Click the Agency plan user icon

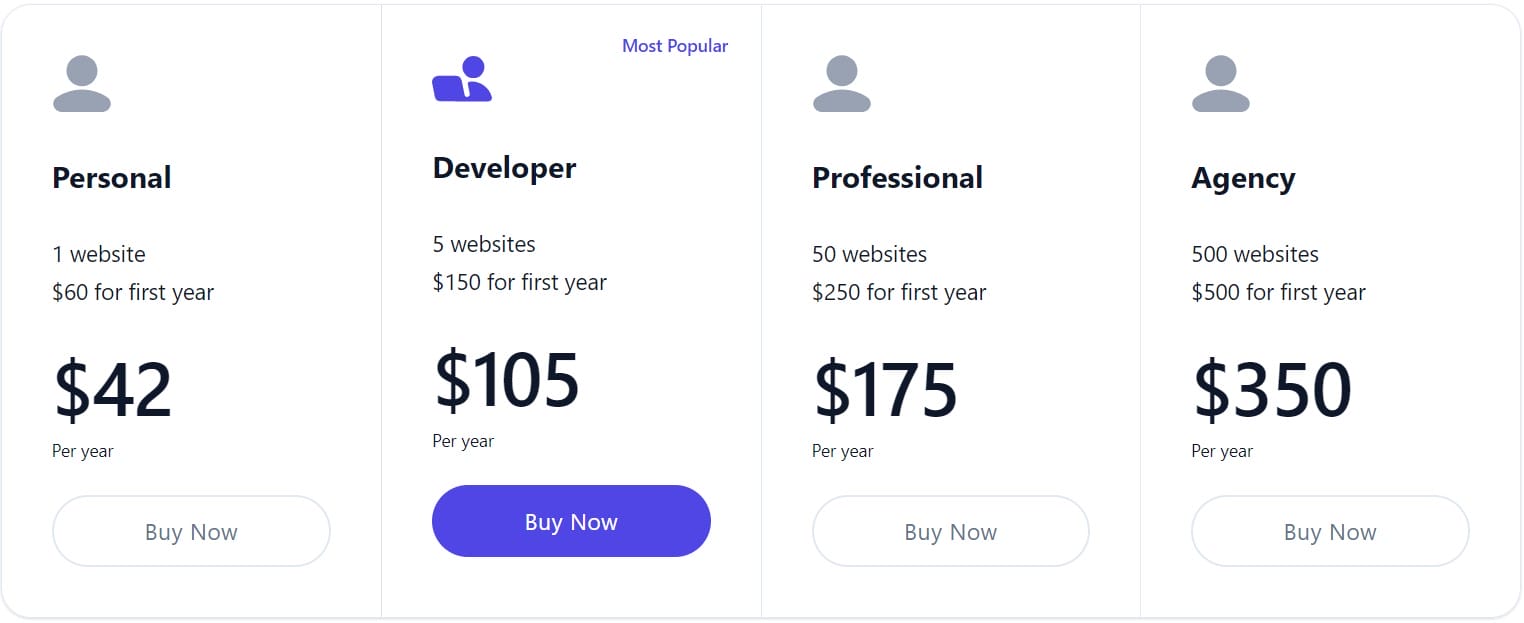coord(1221,84)
